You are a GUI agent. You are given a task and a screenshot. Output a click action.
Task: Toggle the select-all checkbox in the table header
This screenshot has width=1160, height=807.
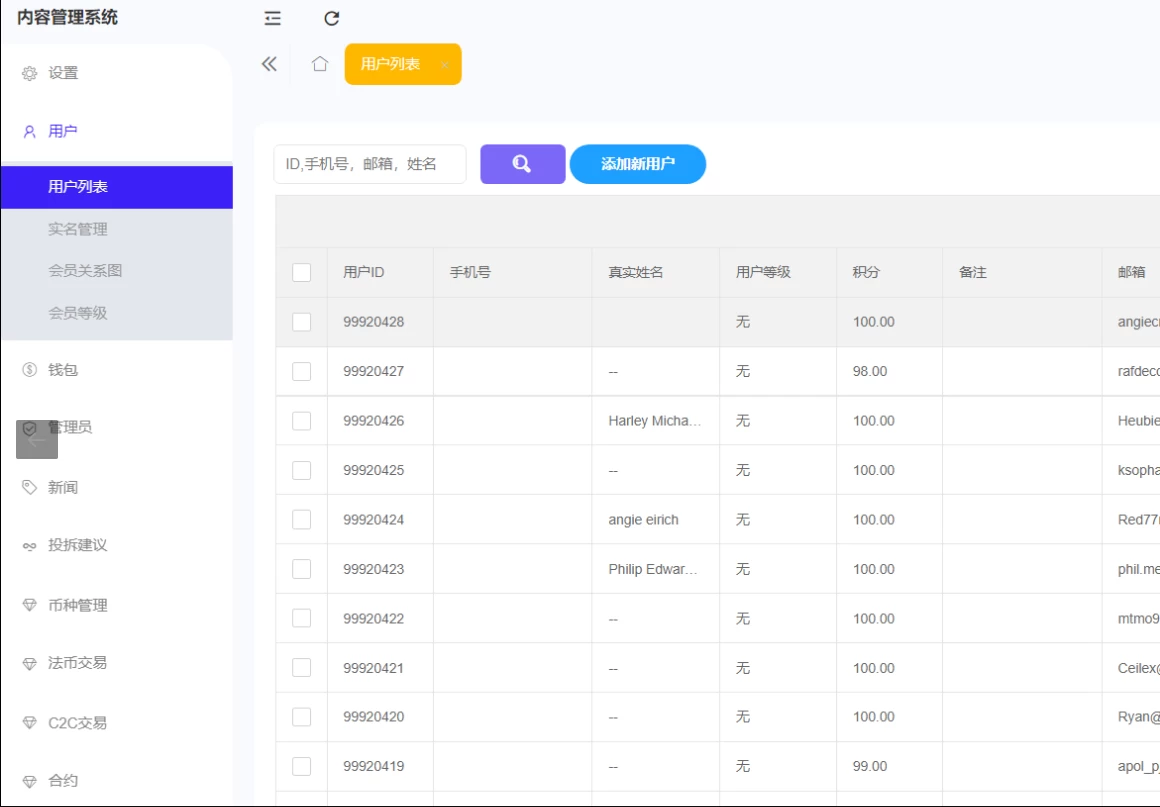click(x=301, y=271)
